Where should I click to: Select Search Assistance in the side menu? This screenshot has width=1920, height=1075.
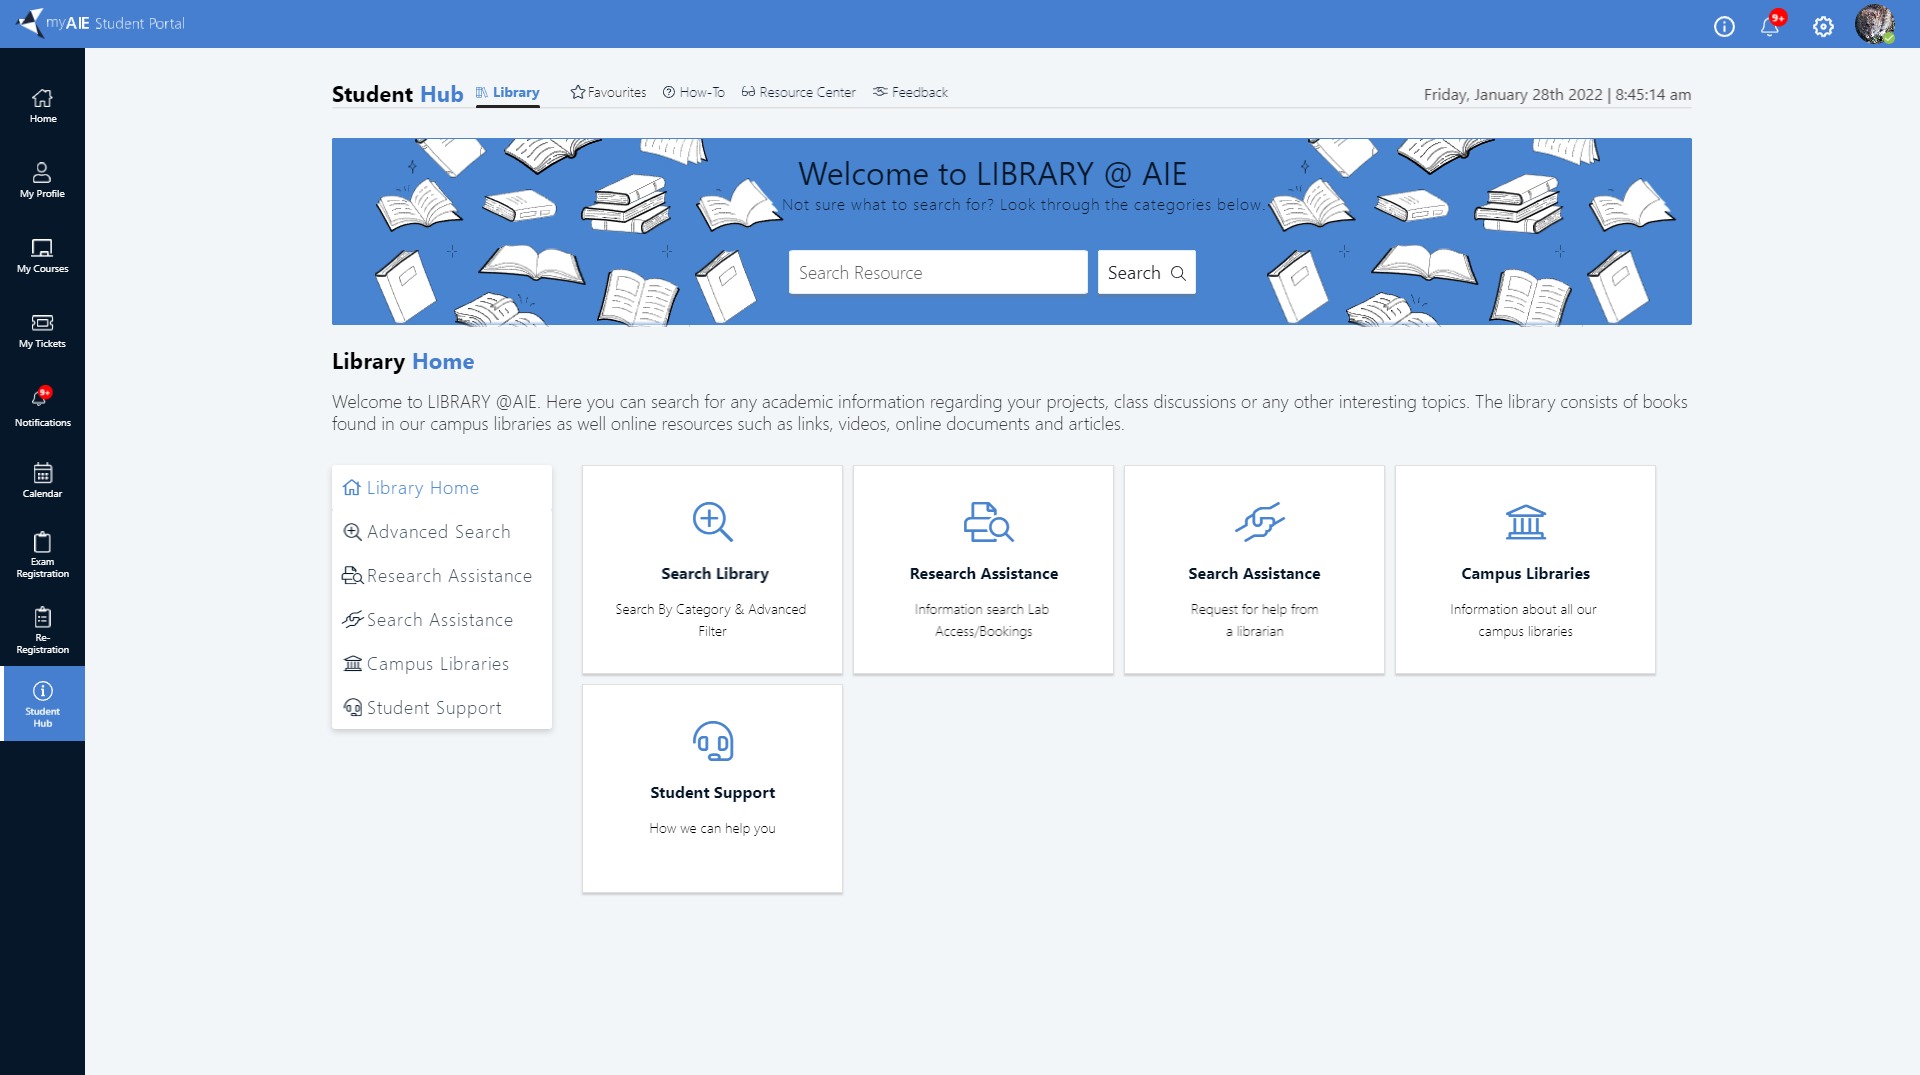[442, 620]
